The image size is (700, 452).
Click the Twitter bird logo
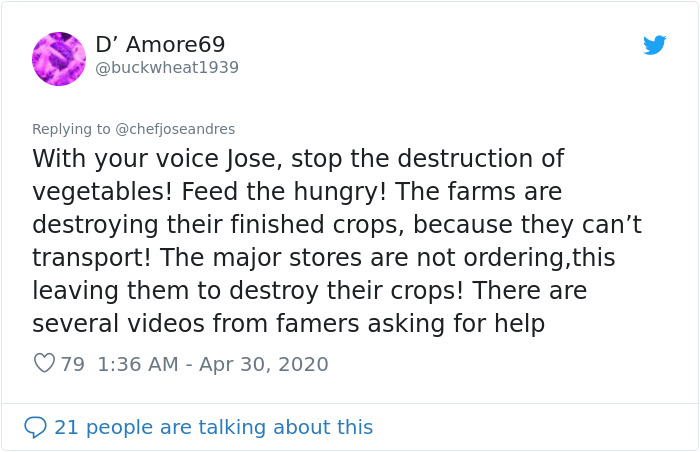tap(655, 45)
